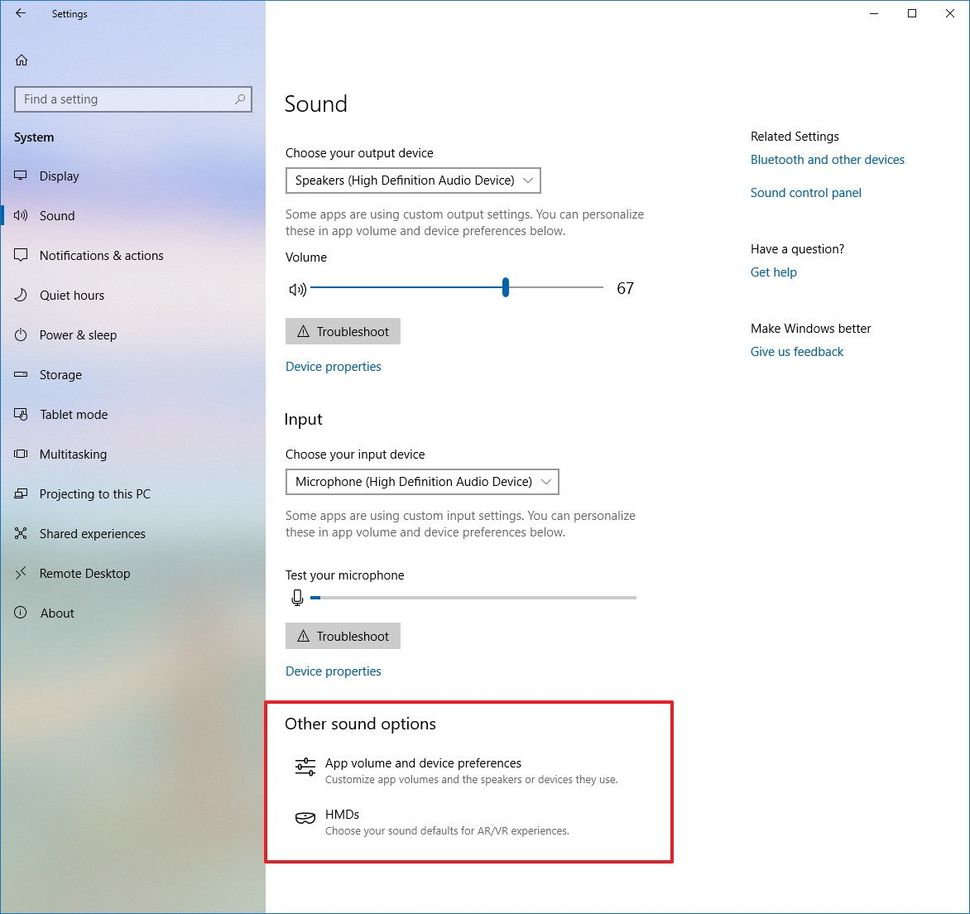Image resolution: width=970 pixels, height=914 pixels.
Task: Click the HMDs headset icon
Action: pyautogui.click(x=304, y=817)
